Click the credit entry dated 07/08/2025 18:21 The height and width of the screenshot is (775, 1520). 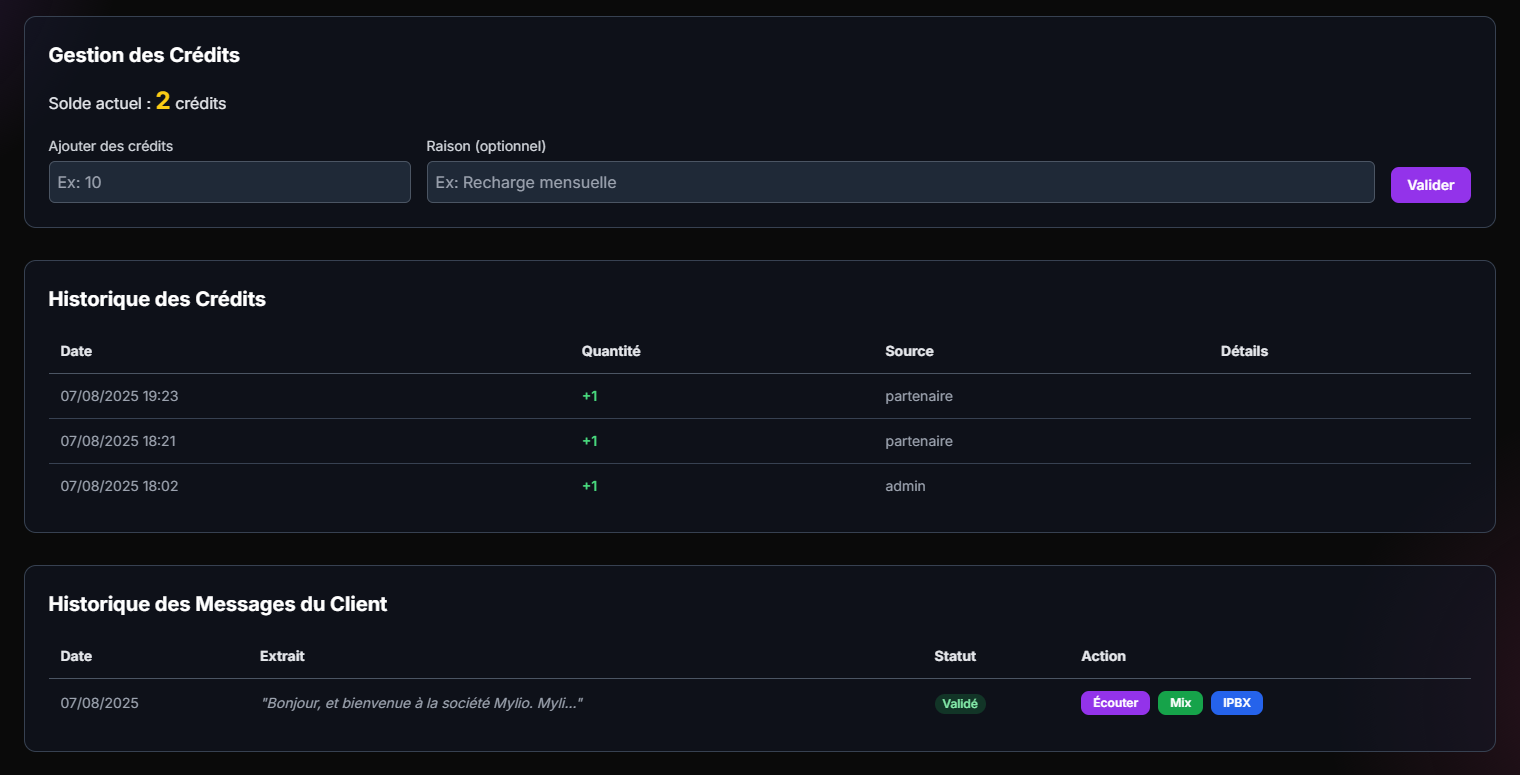[x=119, y=441]
